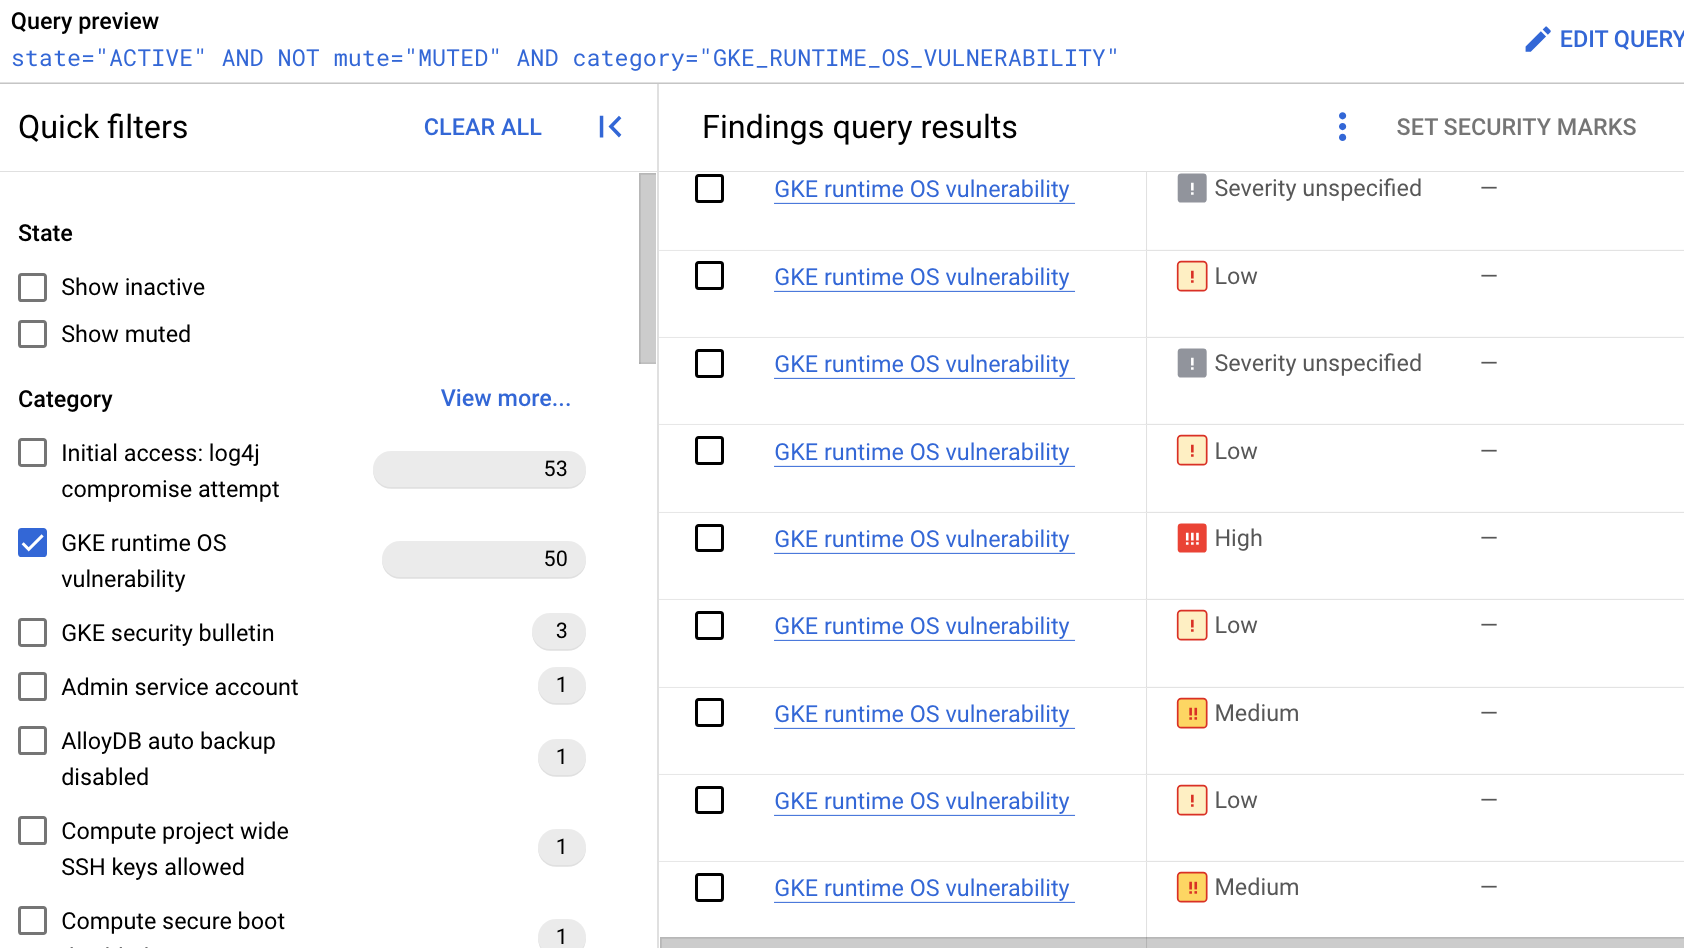
Task: Select the High severity finding row checkbox
Action: tap(709, 539)
